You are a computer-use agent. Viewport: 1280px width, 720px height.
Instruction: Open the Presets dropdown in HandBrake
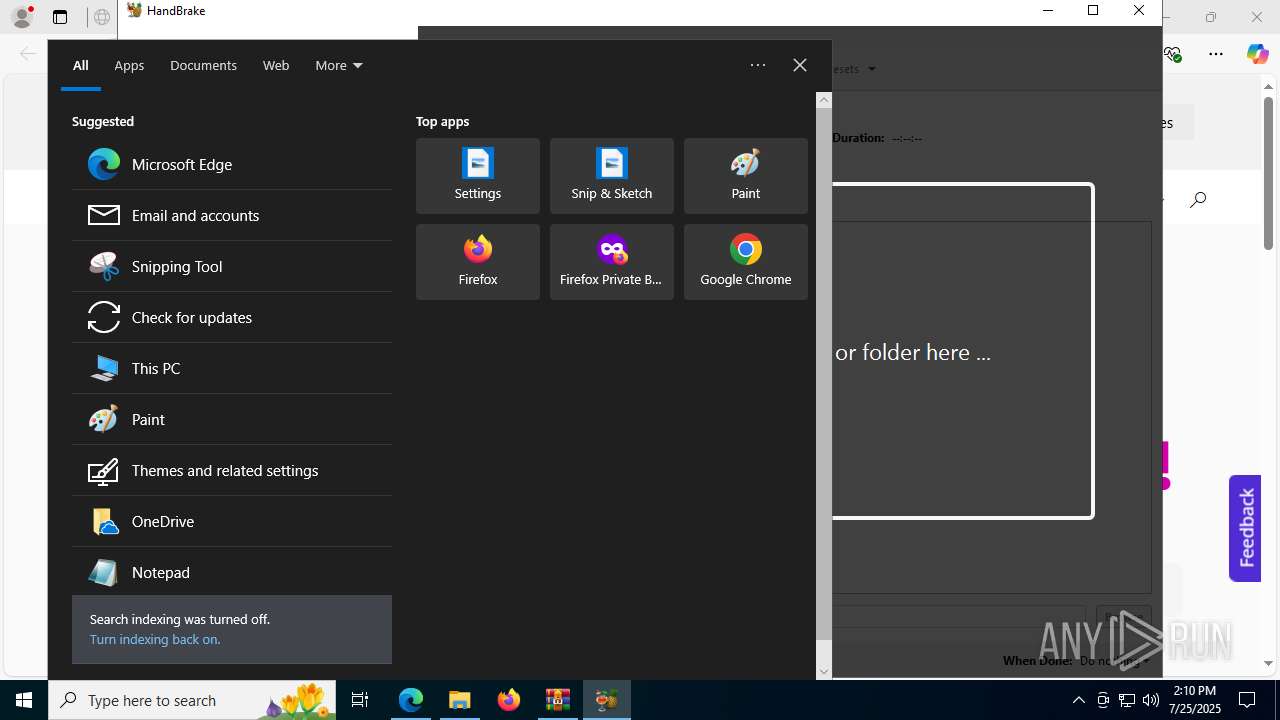coord(855,69)
